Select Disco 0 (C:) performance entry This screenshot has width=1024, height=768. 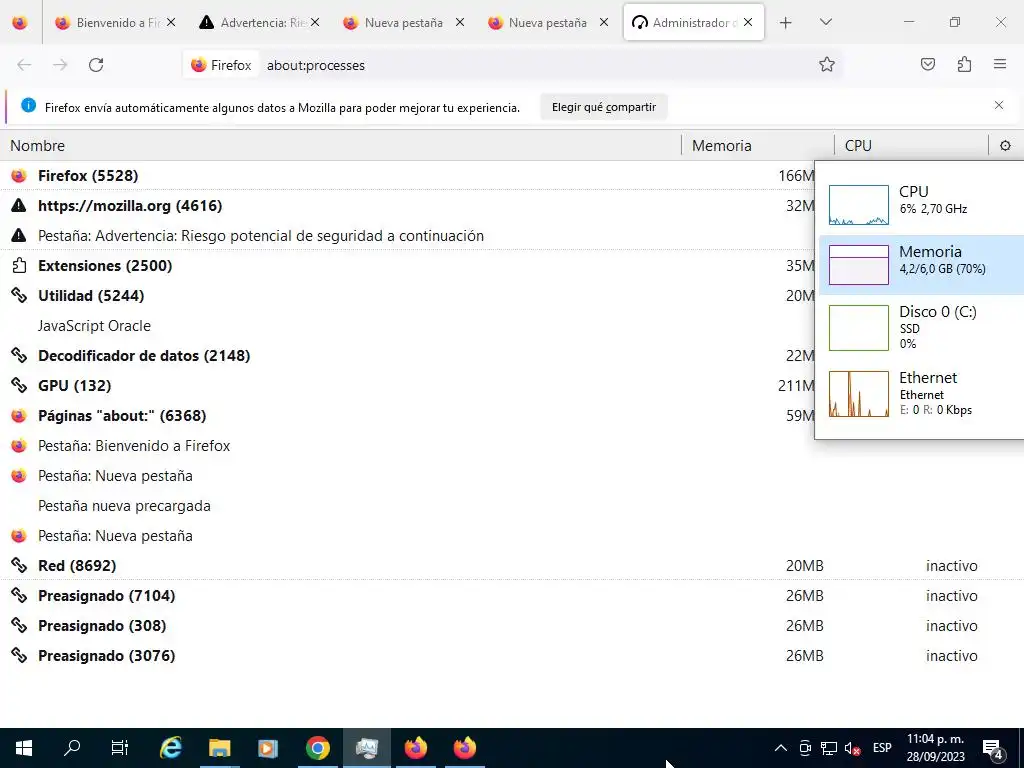pos(921,327)
